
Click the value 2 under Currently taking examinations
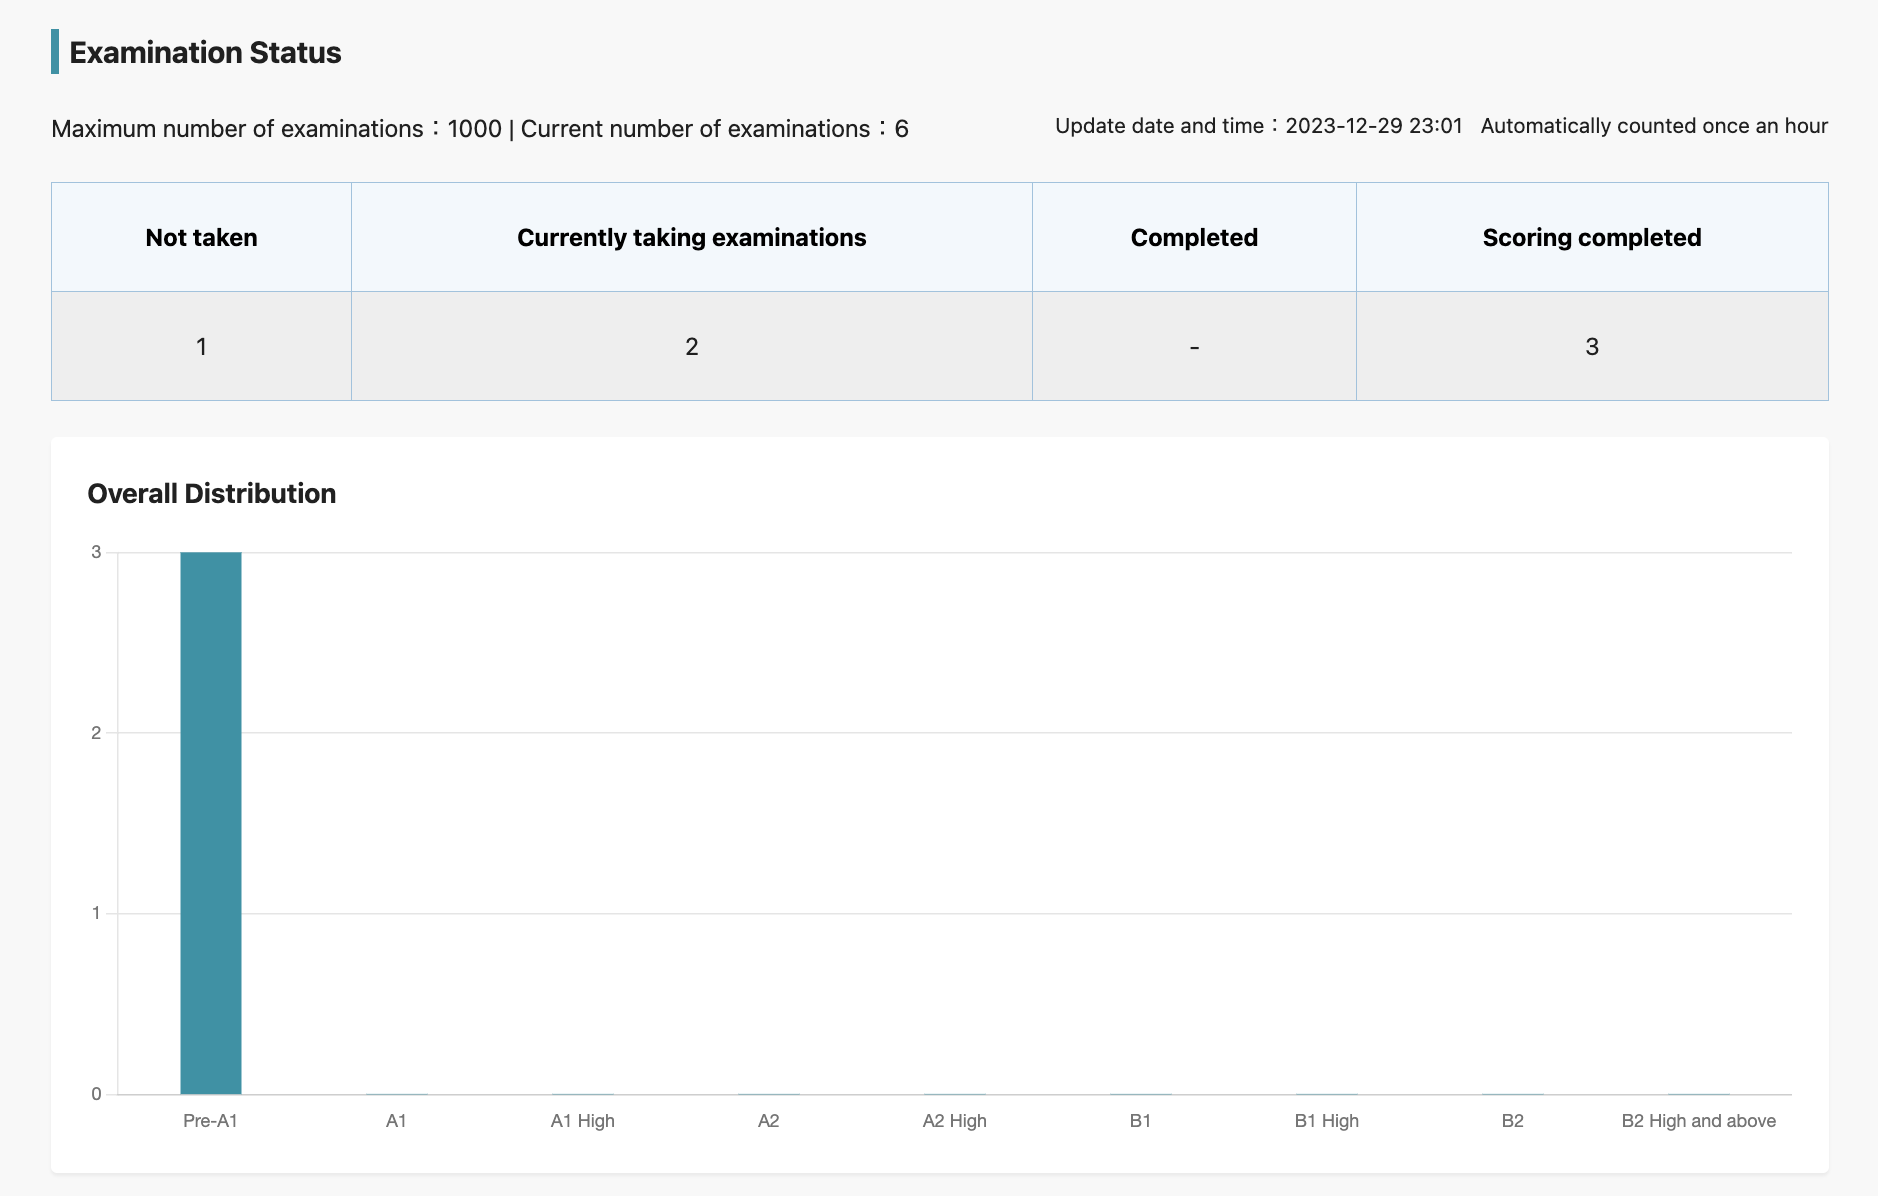click(x=691, y=345)
